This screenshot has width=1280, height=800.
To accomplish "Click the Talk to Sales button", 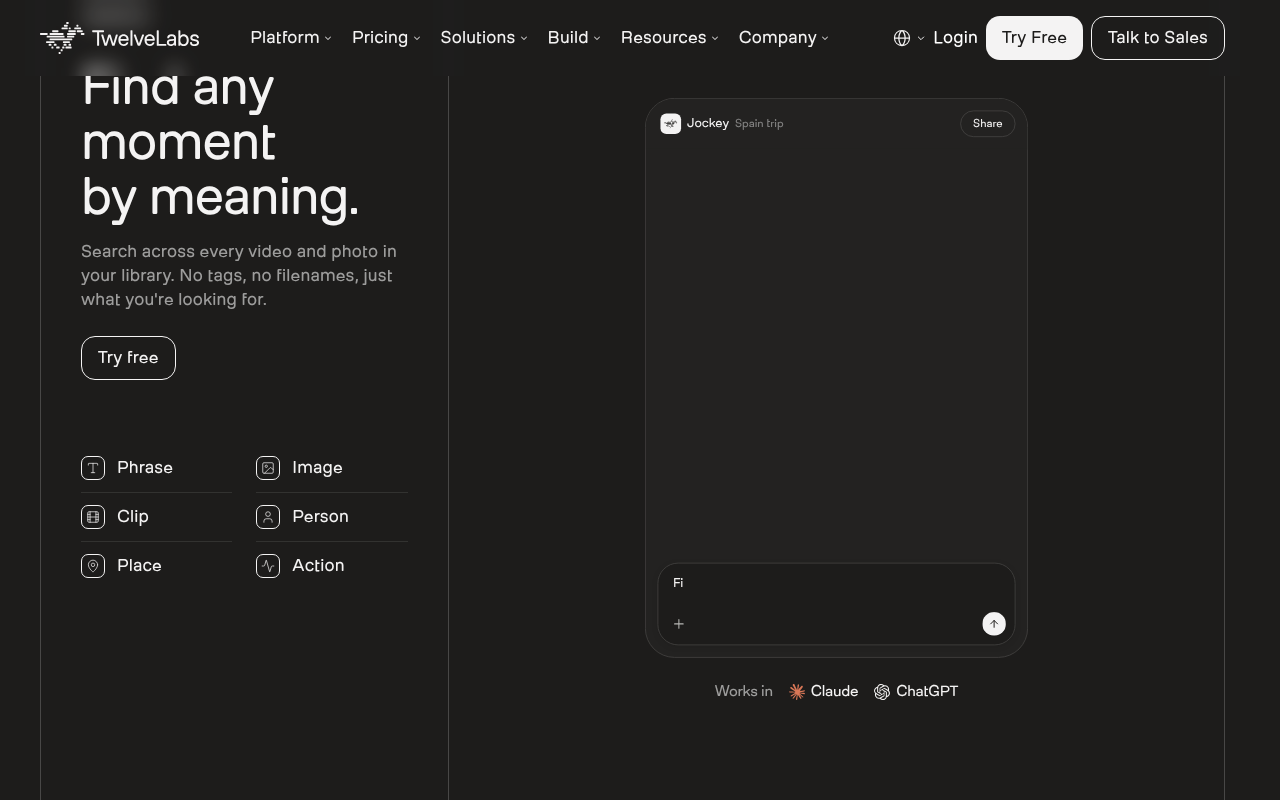I will 1158,38.
